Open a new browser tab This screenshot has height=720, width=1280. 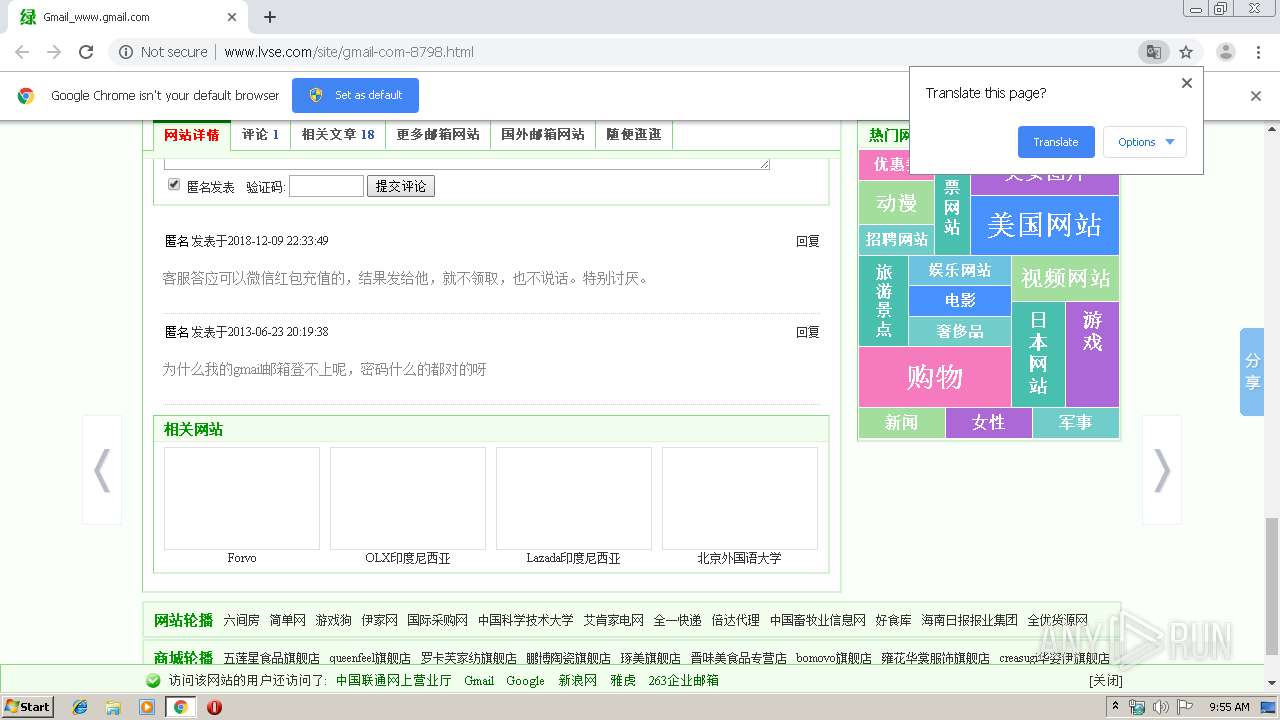270,17
